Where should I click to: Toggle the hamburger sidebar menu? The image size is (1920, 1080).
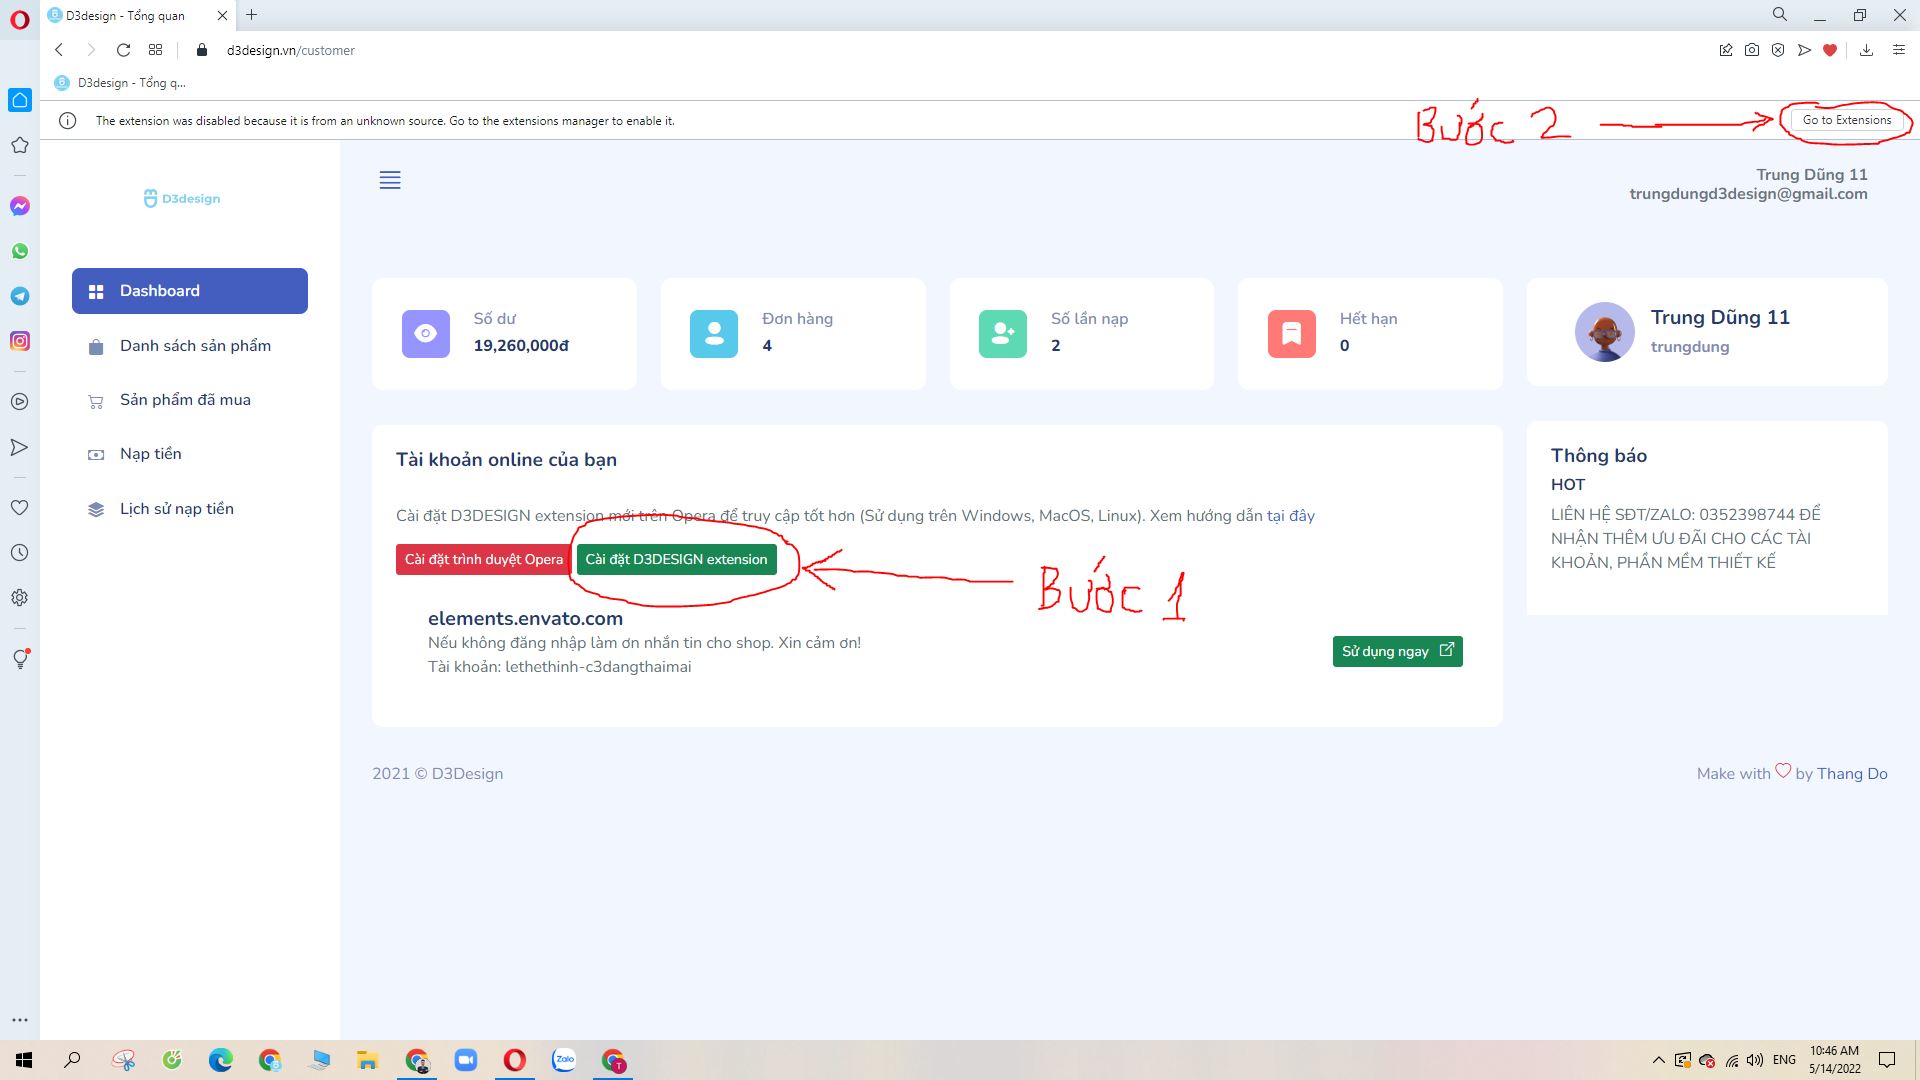pos(390,180)
